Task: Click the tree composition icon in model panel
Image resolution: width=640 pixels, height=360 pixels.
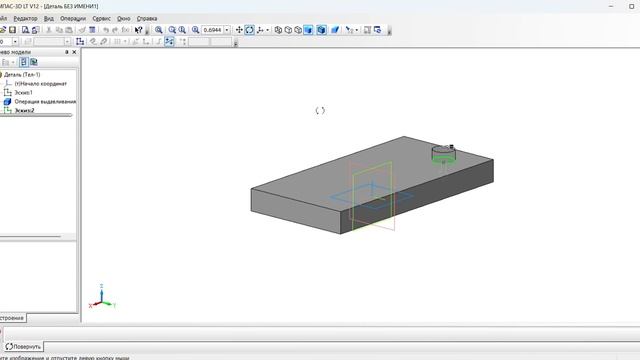Action: click(x=33, y=62)
